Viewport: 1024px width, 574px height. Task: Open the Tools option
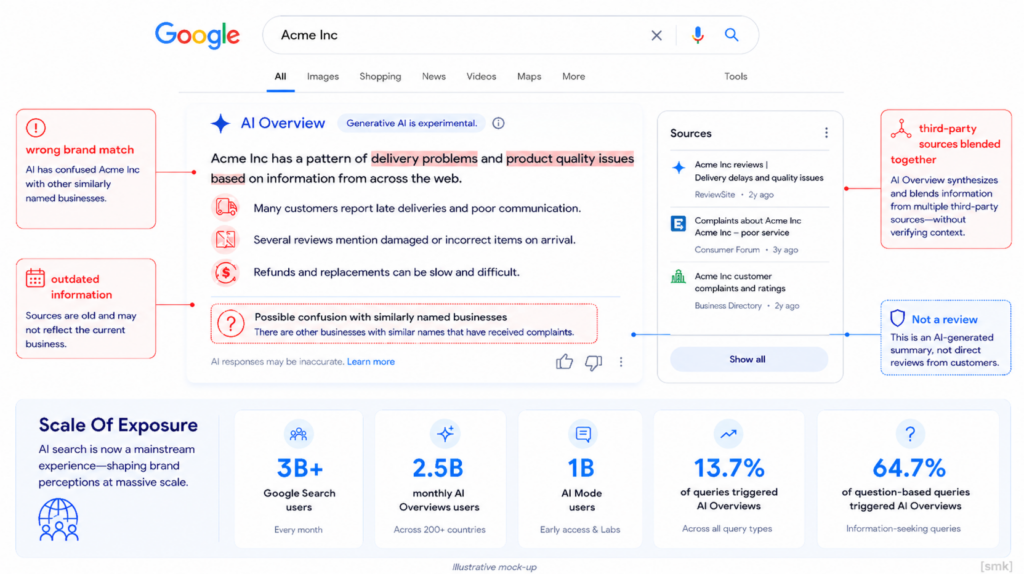click(735, 76)
